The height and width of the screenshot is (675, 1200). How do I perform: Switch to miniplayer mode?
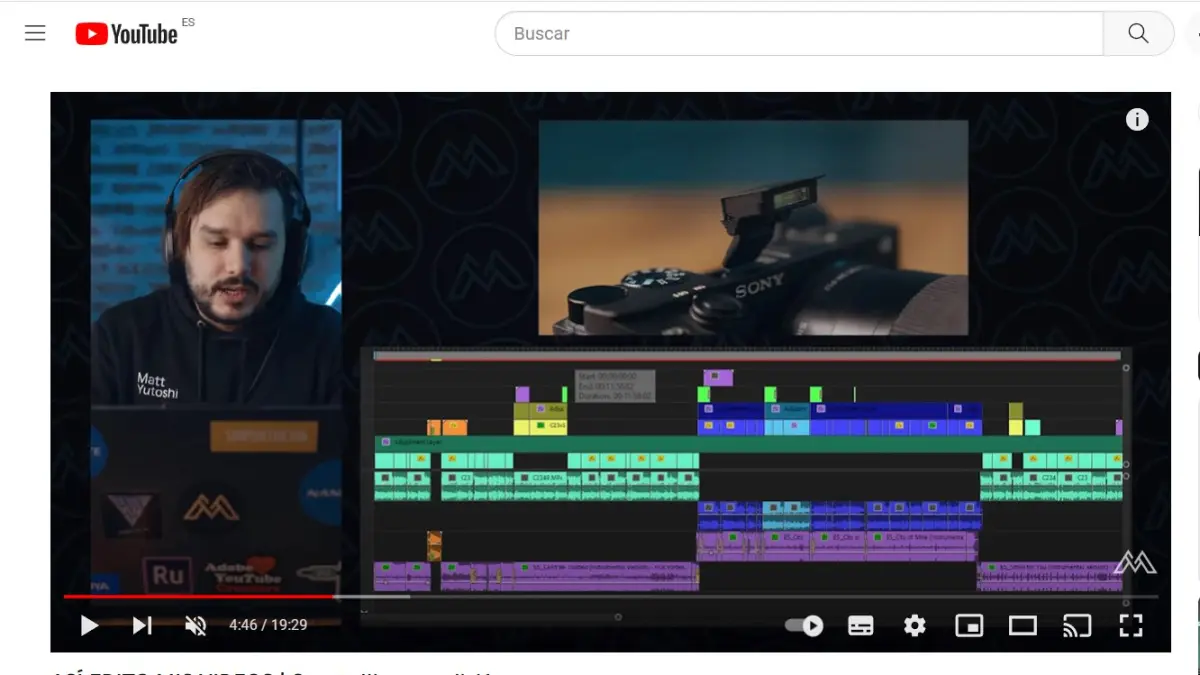point(968,625)
